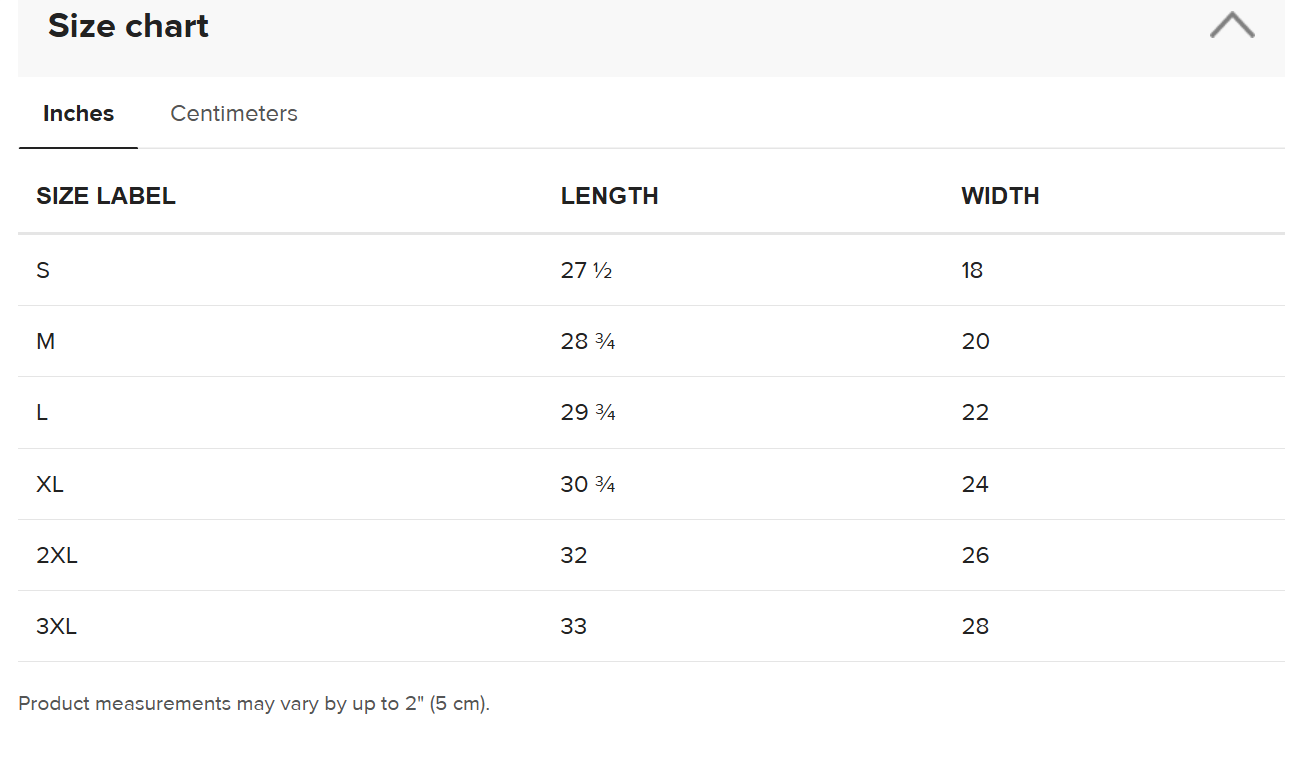Click the width value 24
The width and height of the screenshot is (1315, 781).
[975, 484]
